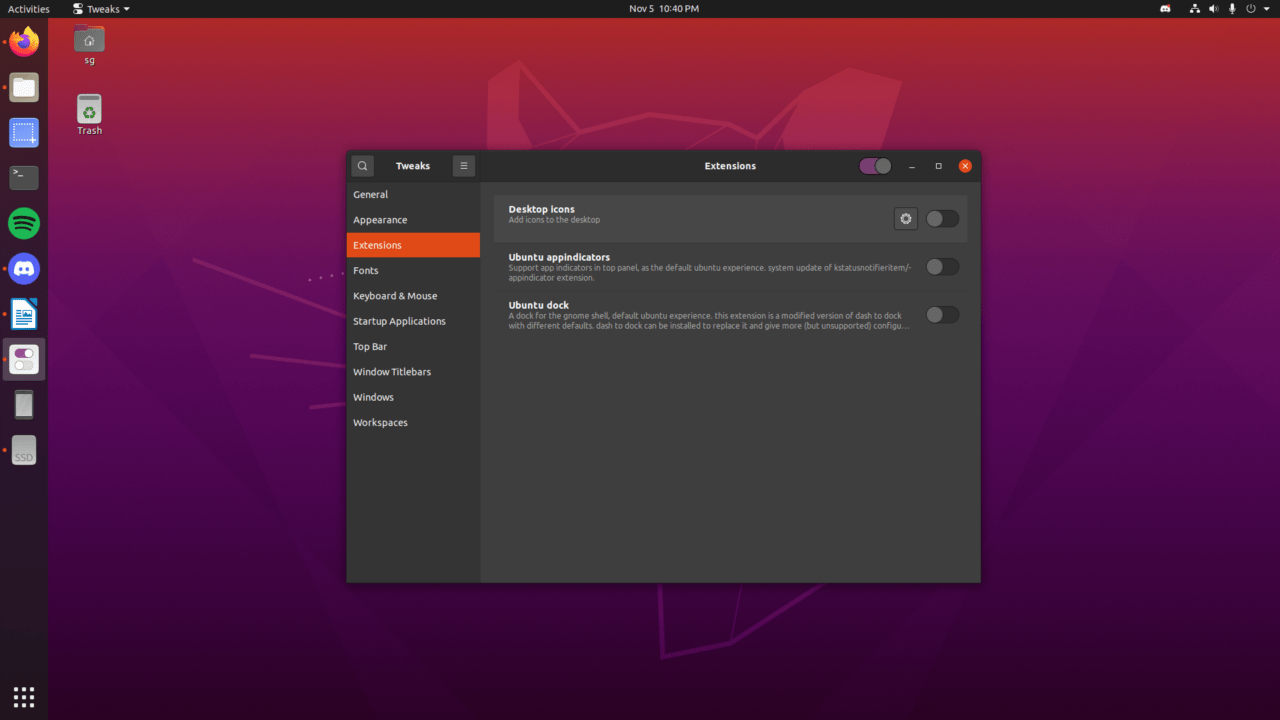Click the power icon in top bar
The width and height of the screenshot is (1280, 720).
point(1250,9)
